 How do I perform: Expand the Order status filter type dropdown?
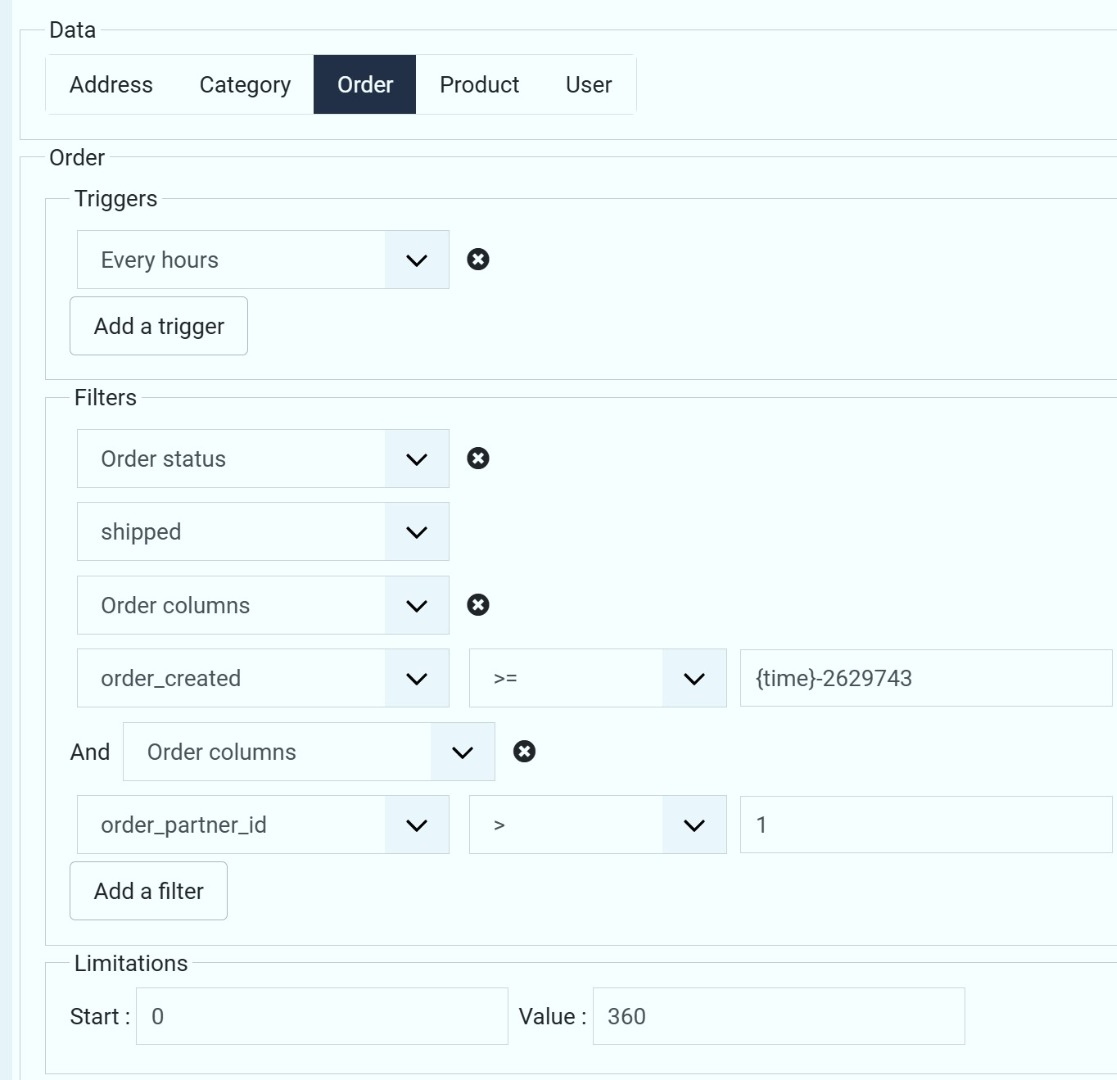coord(263,459)
